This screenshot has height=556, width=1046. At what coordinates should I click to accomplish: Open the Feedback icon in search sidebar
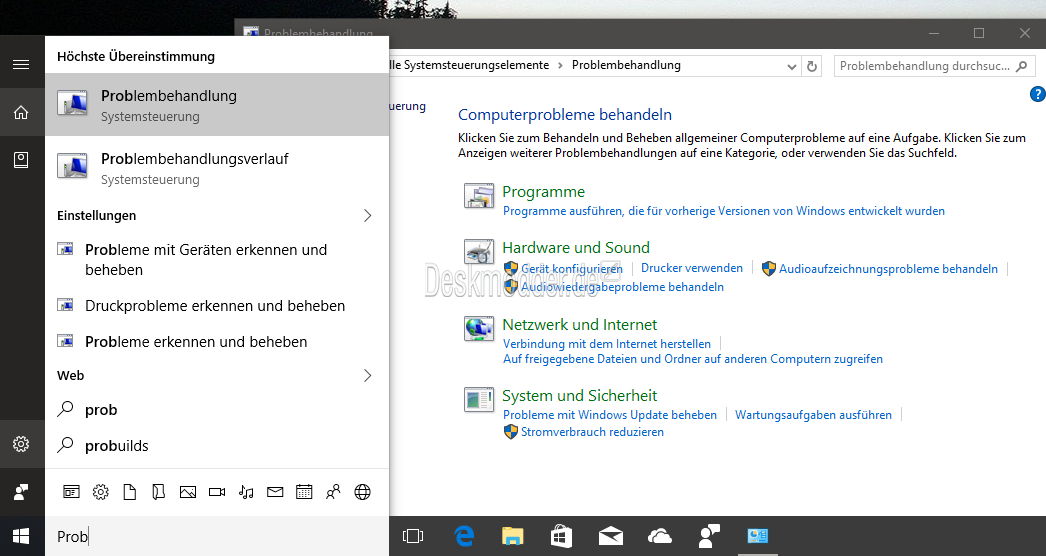(21, 492)
